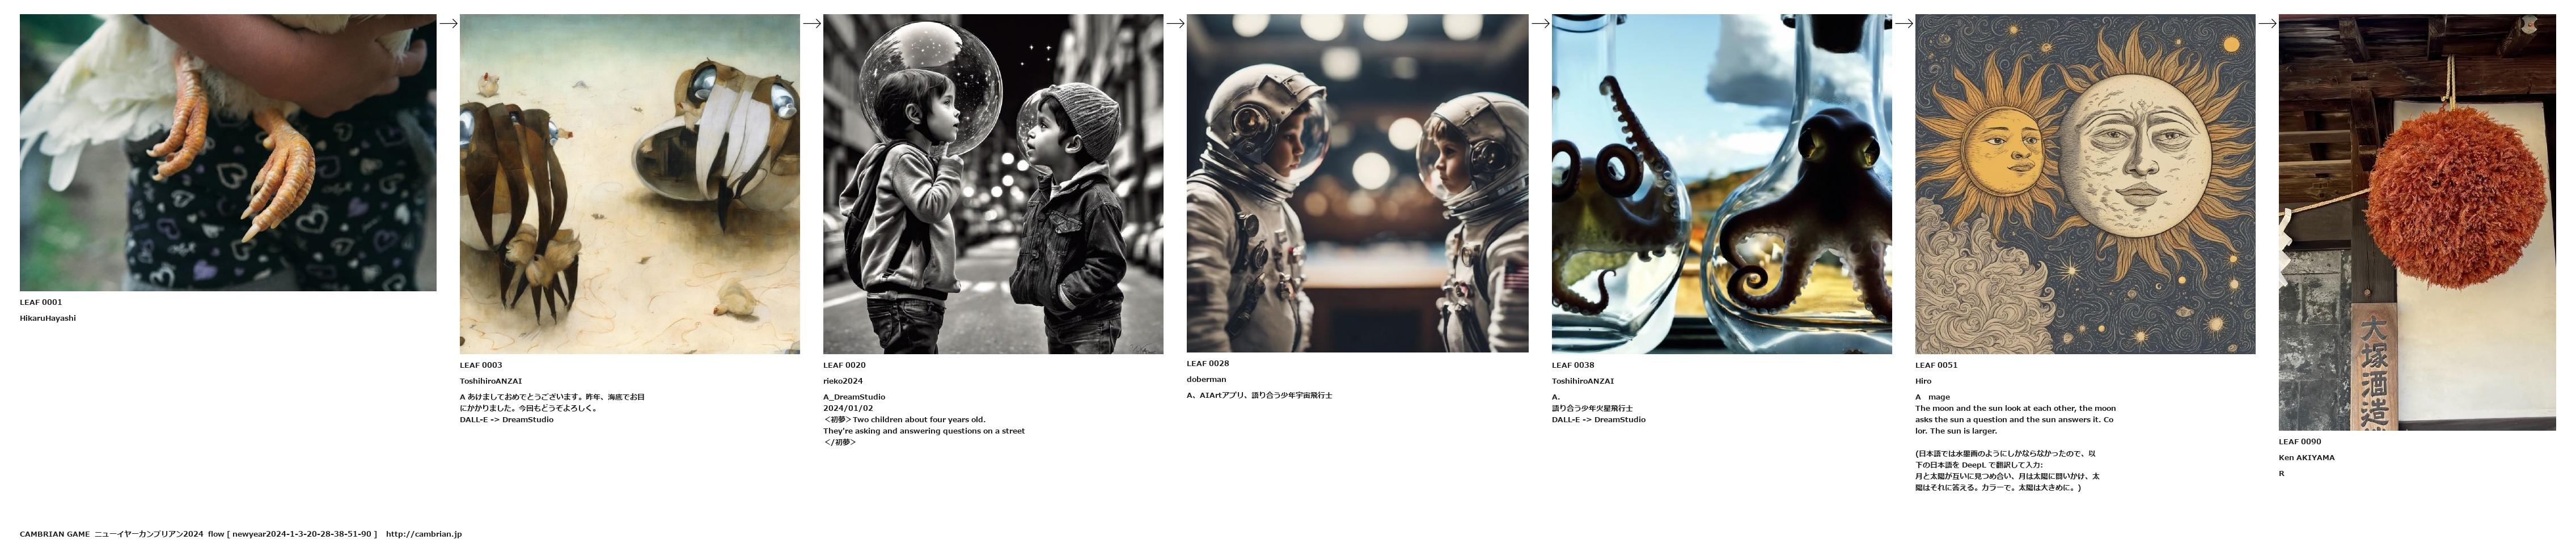Open the octopus in glass bottle image

tap(1721, 184)
